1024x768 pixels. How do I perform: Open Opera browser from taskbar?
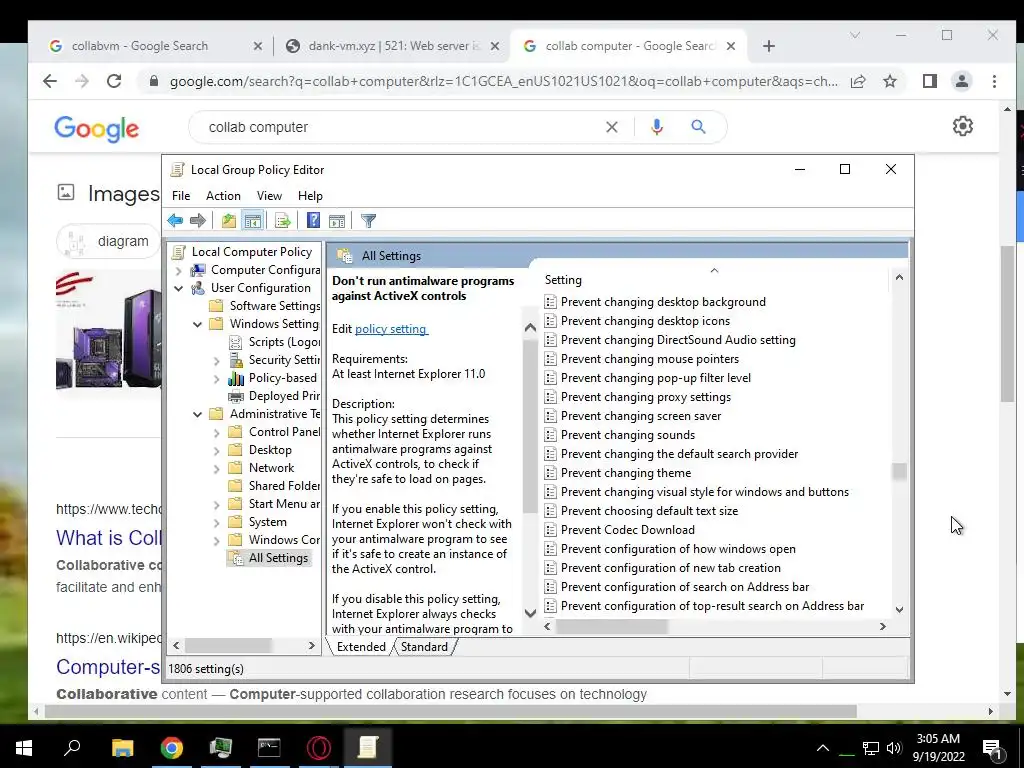[319, 747]
